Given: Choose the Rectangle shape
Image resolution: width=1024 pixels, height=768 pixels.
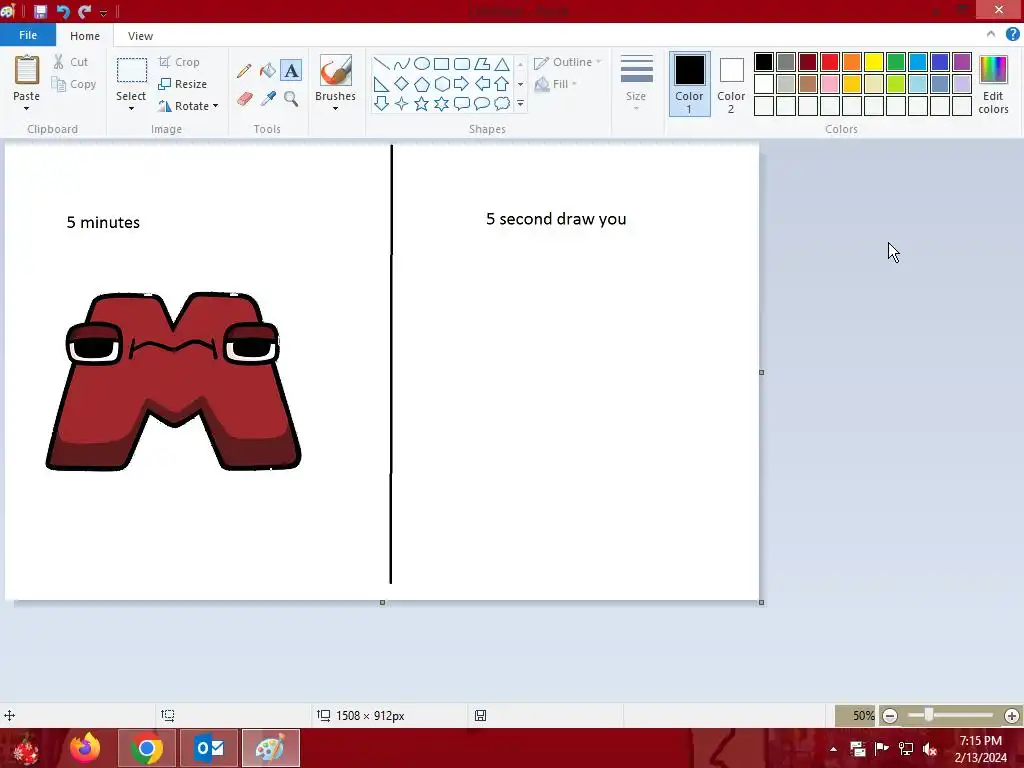Looking at the screenshot, I should coord(441,63).
